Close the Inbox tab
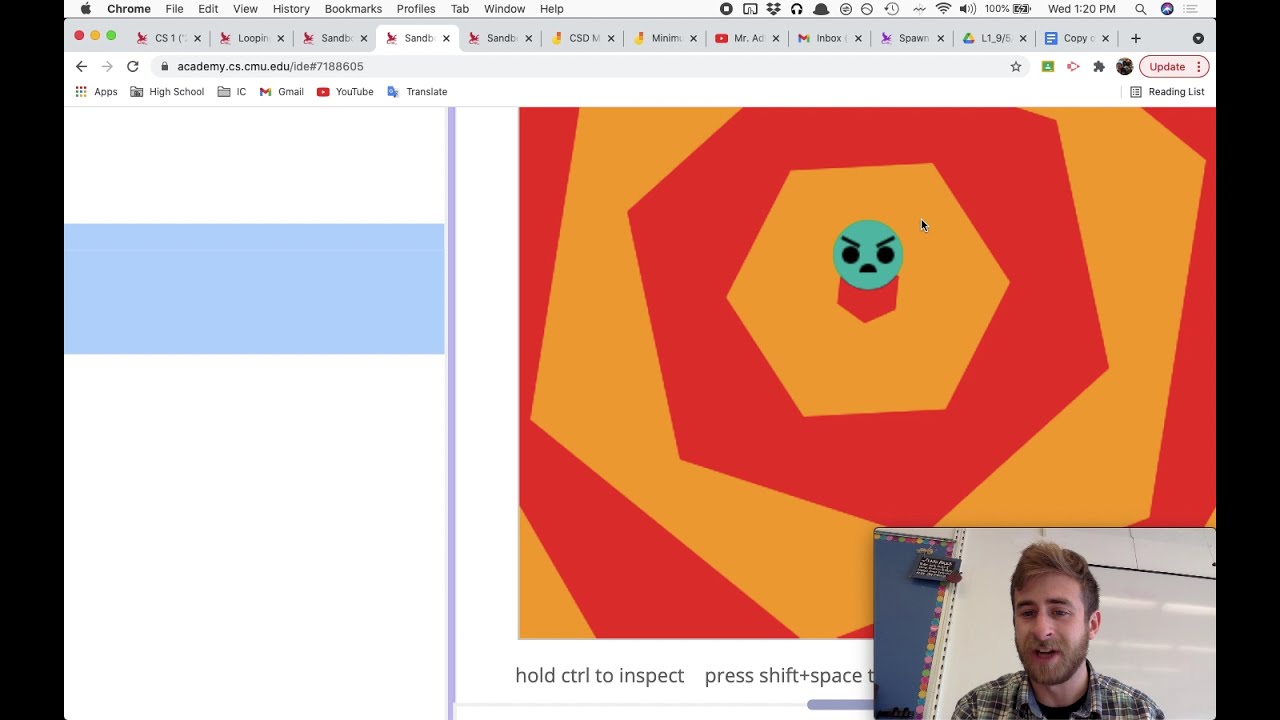 (858, 38)
